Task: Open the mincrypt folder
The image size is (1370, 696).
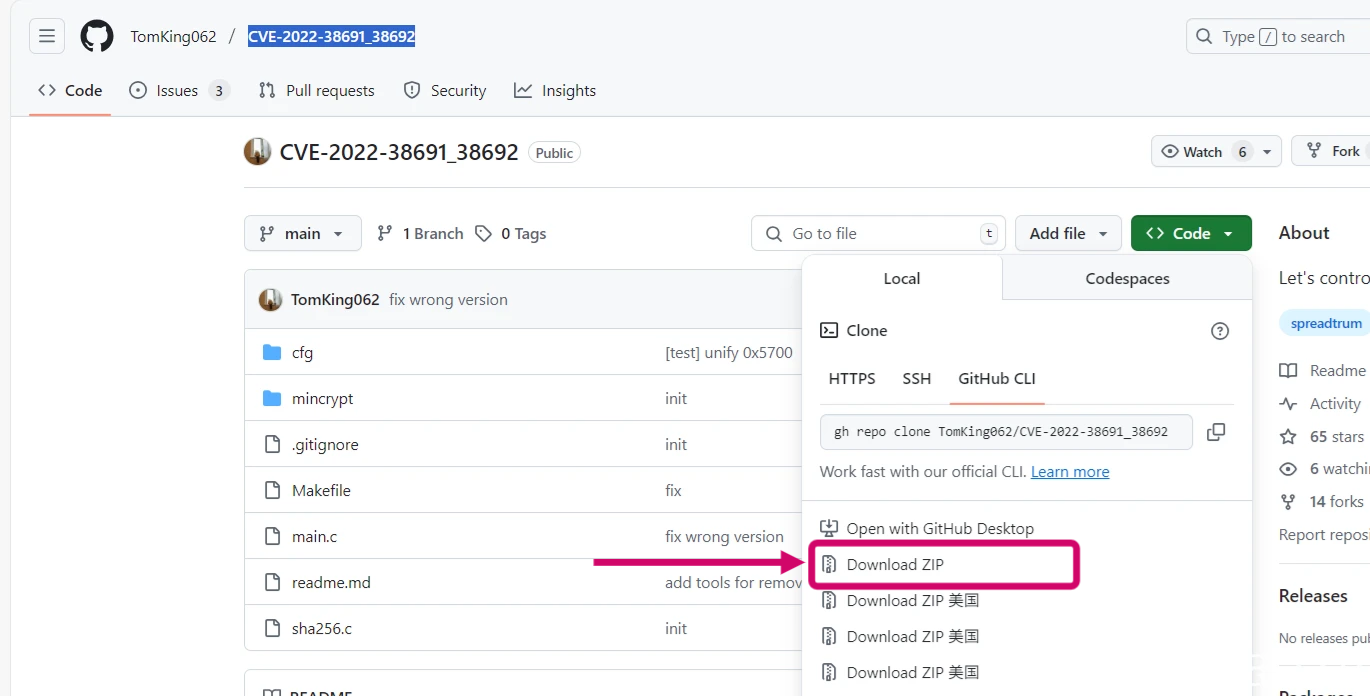Action: pos(322,398)
